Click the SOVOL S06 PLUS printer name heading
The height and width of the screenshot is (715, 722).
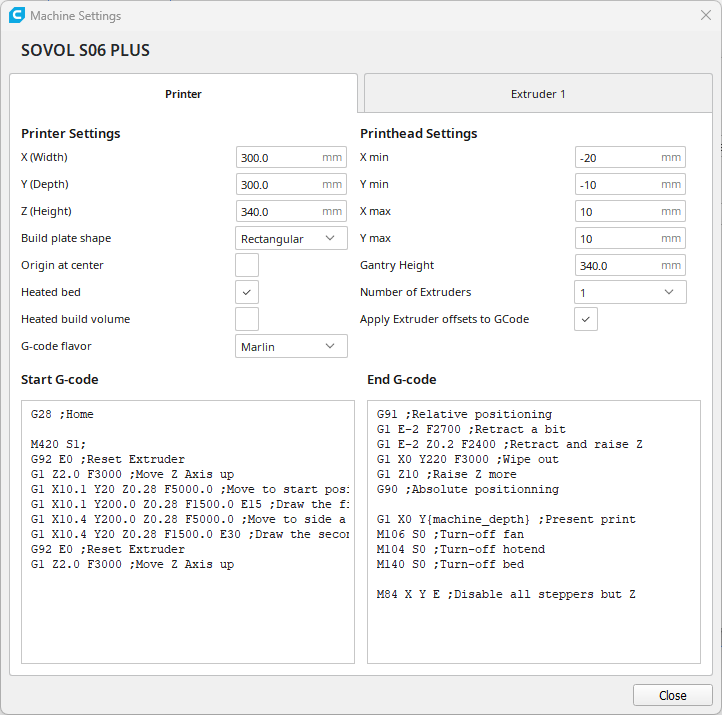[x=85, y=50]
